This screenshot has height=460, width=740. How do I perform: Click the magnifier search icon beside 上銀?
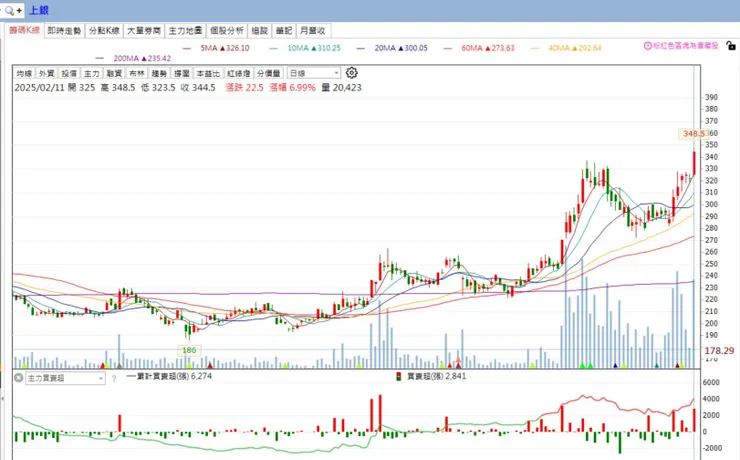[10, 10]
